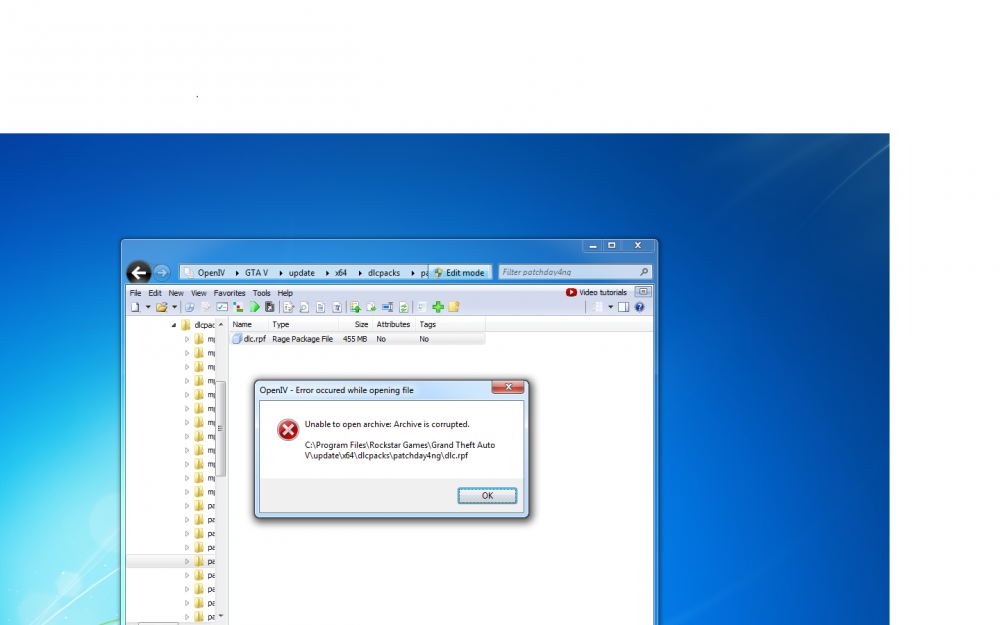
Task: Toggle the preview pane icon
Action: pyautogui.click(x=623, y=307)
